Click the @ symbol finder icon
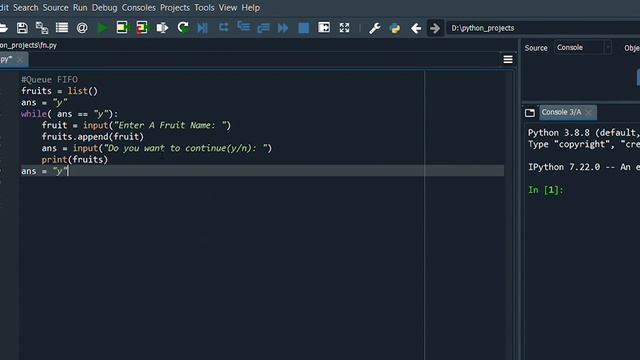 [82, 28]
